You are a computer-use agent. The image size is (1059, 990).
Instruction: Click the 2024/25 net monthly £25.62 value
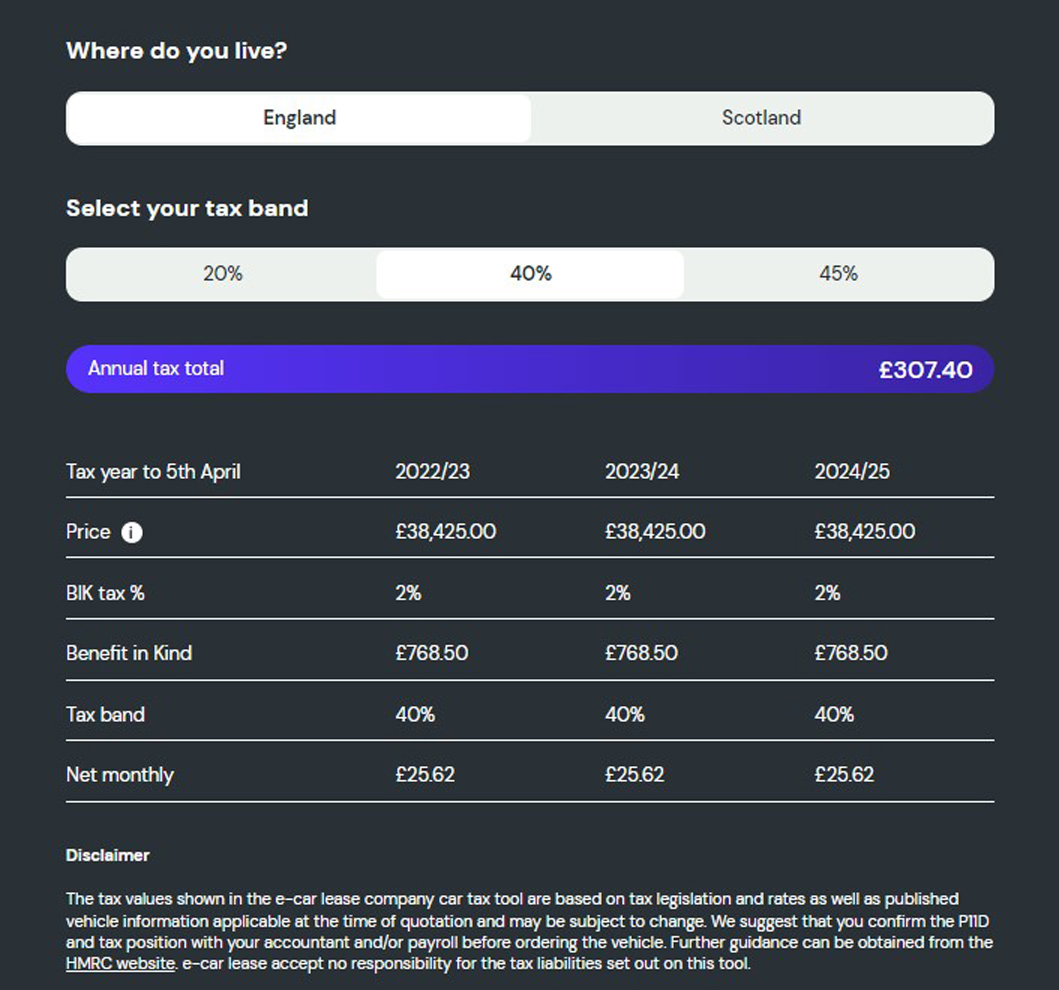point(844,775)
